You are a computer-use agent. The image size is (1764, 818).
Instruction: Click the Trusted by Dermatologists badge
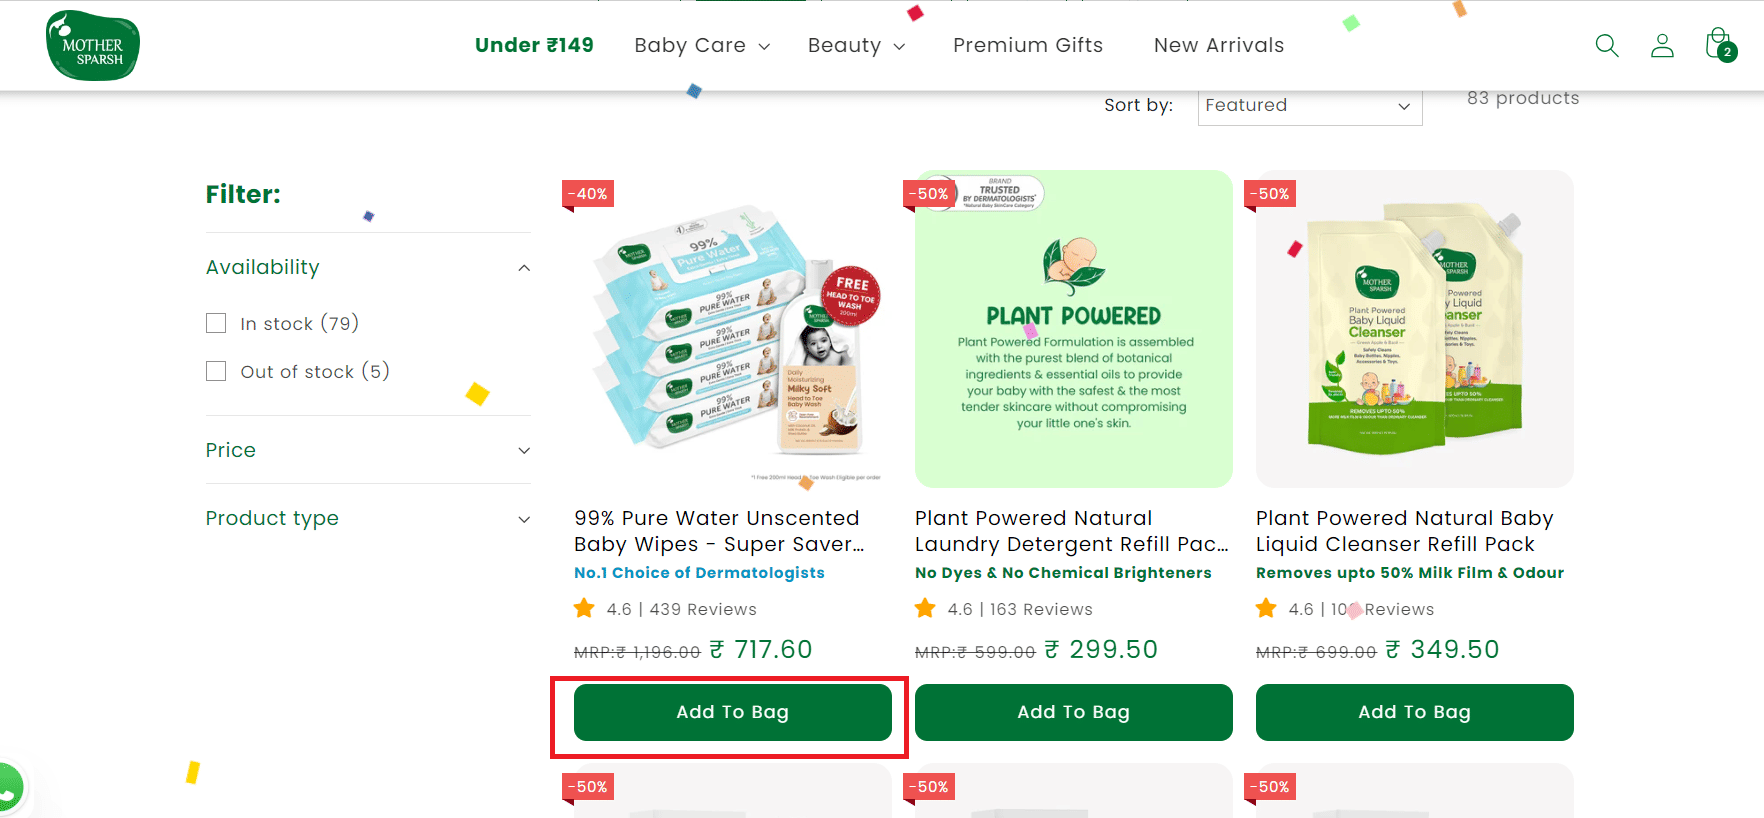click(x=999, y=193)
